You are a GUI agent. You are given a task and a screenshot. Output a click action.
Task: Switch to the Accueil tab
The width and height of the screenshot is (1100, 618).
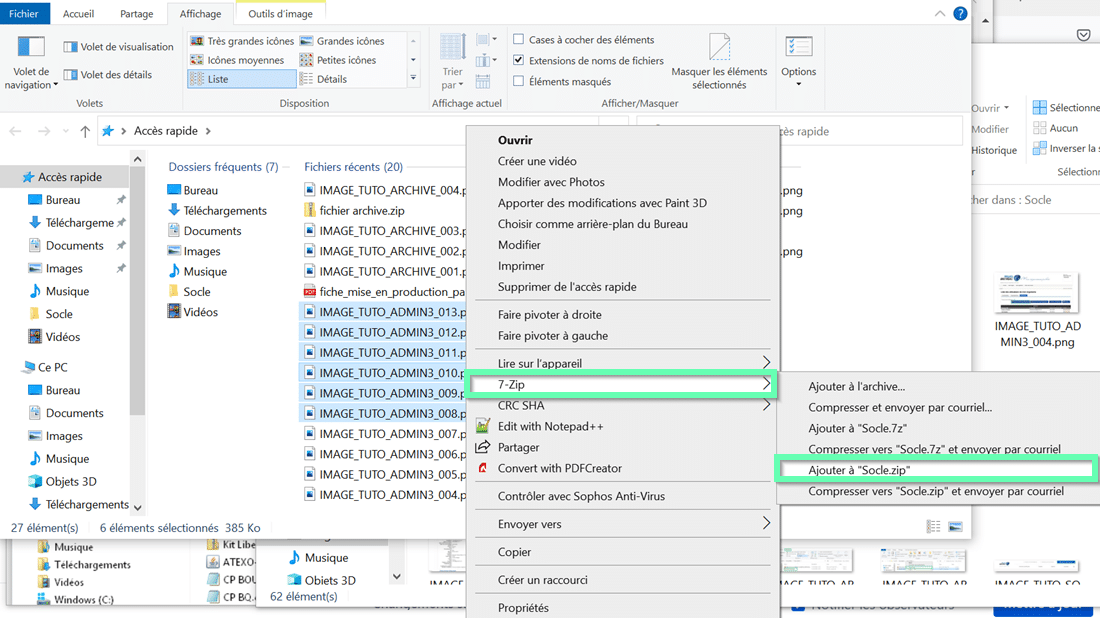(79, 13)
